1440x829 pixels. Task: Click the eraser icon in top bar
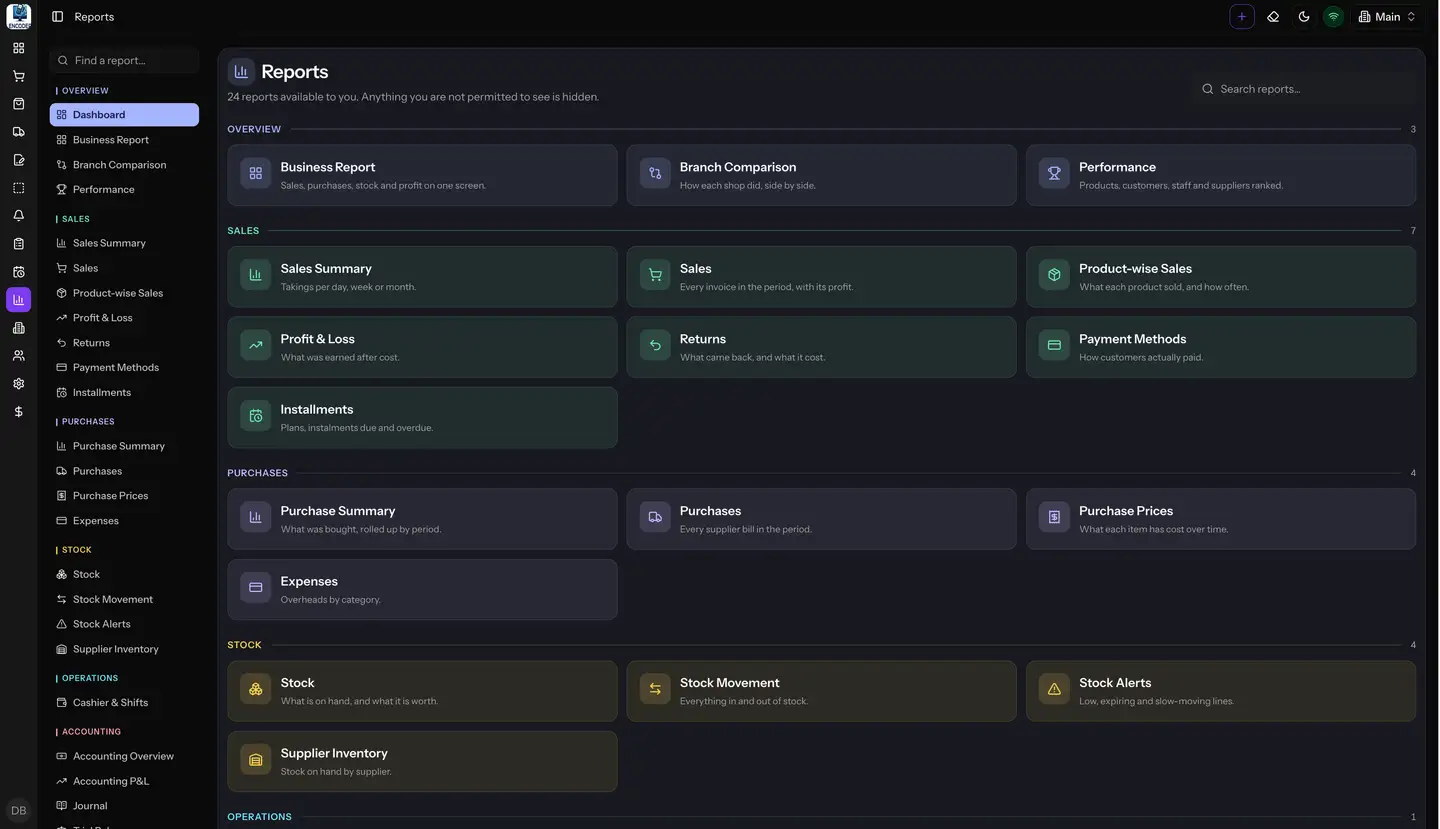click(x=1273, y=17)
